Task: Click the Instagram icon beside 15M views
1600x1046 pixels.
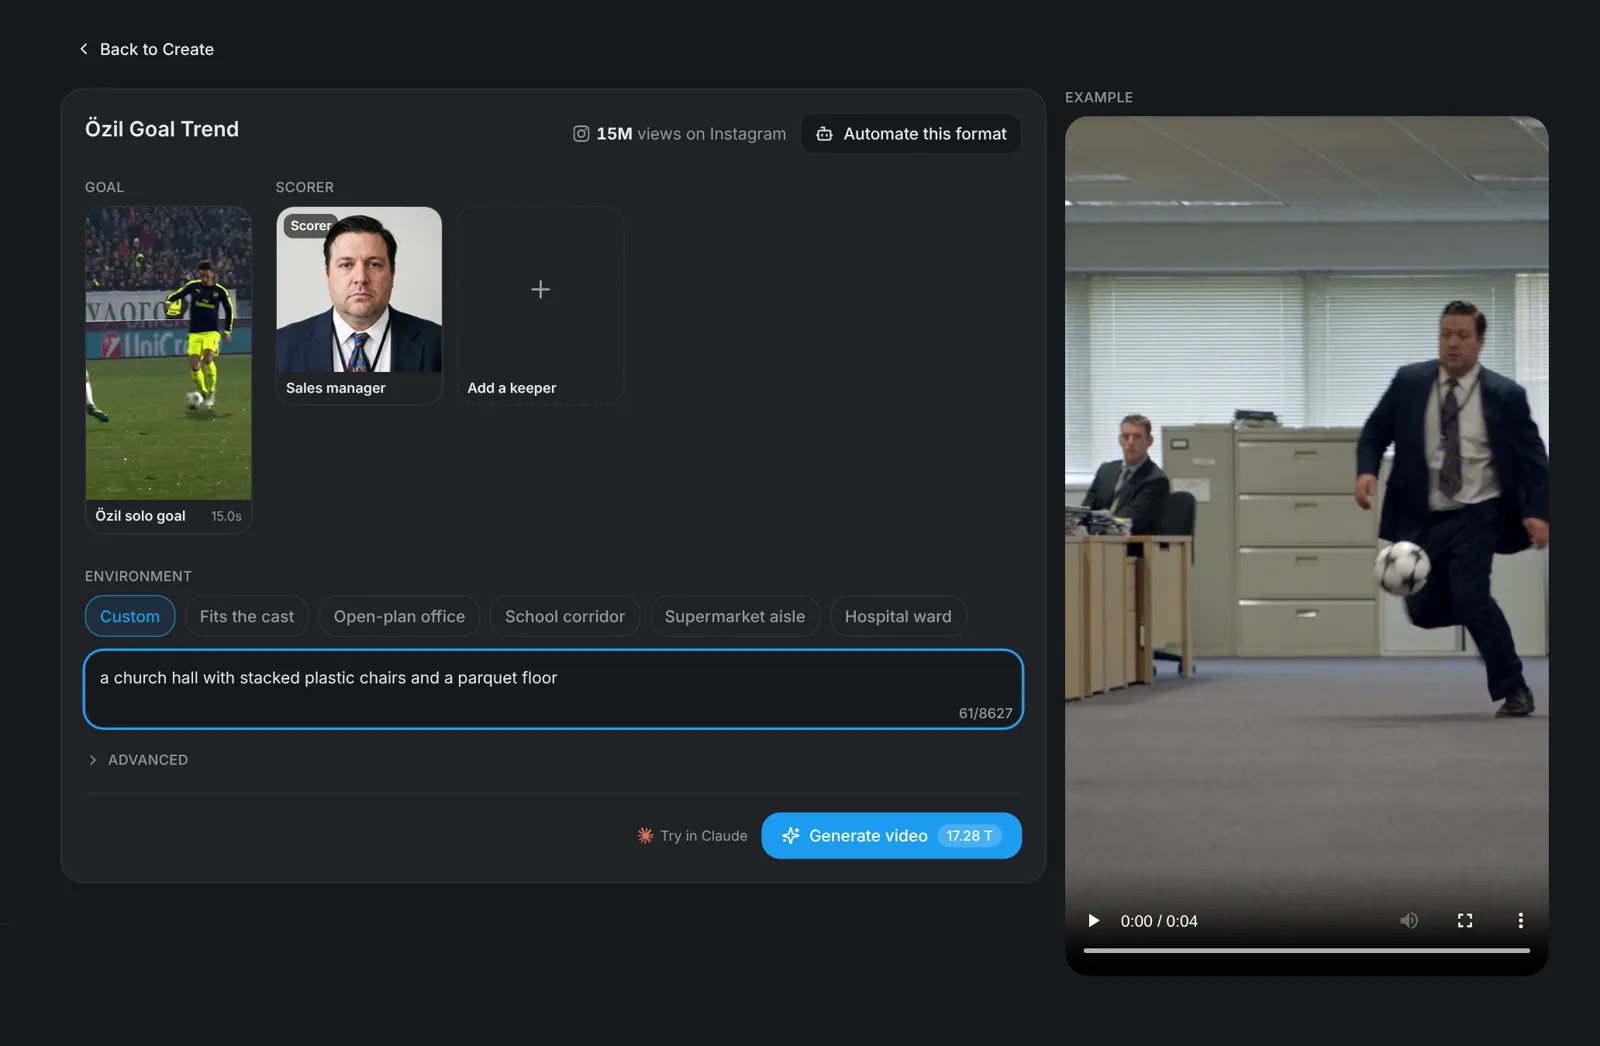Action: pos(581,134)
